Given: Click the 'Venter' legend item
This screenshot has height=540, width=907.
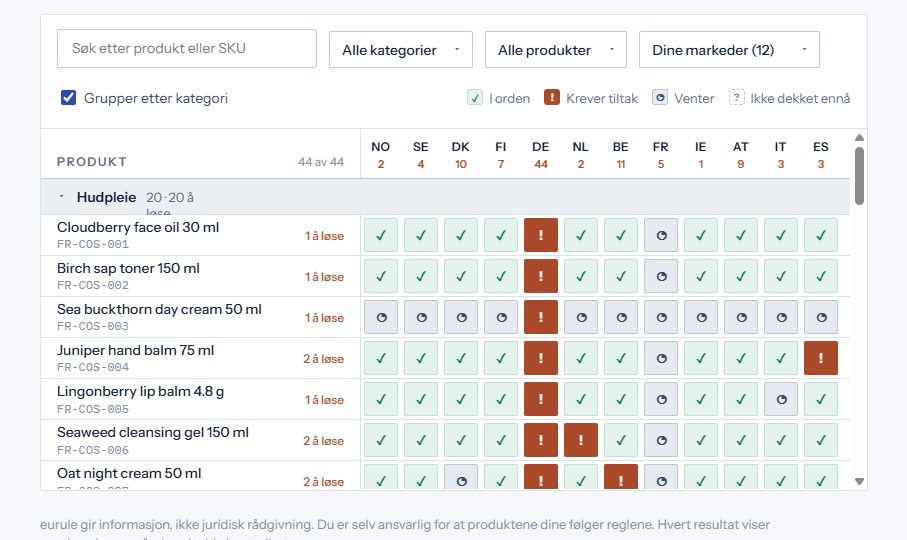Looking at the screenshot, I should 684,98.
